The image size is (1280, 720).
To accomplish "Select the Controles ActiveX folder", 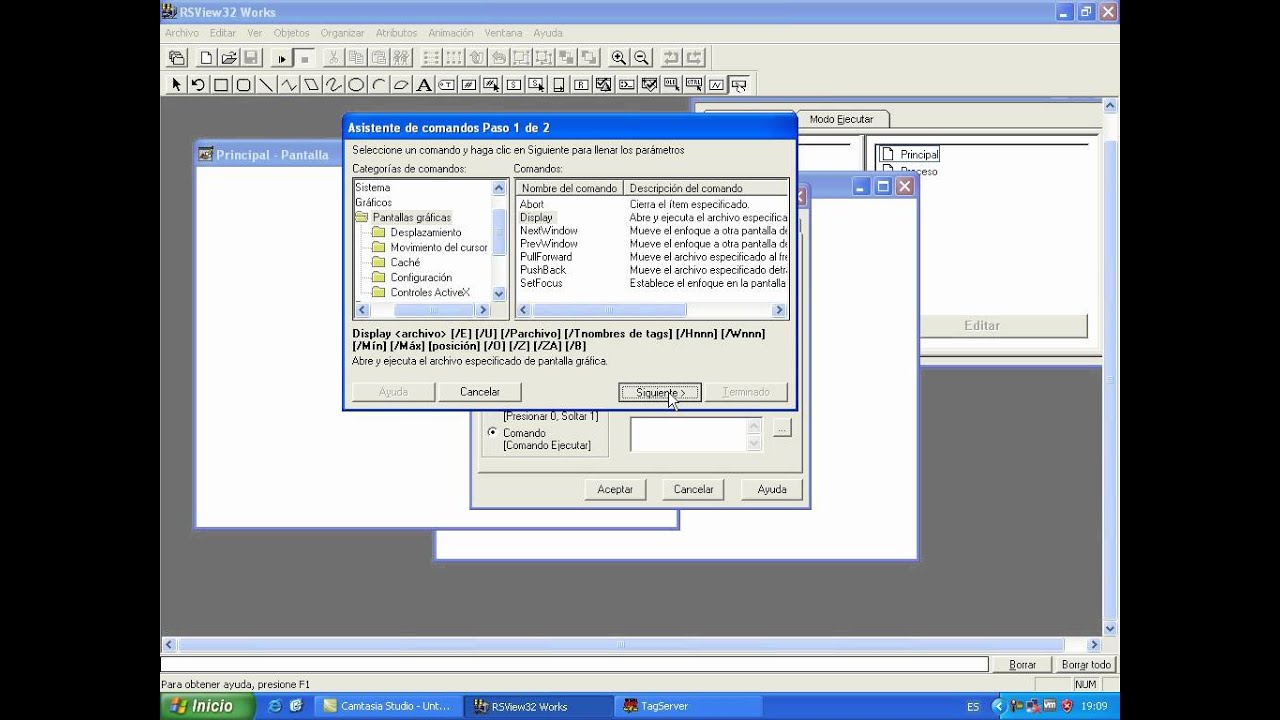I will tap(430, 292).
